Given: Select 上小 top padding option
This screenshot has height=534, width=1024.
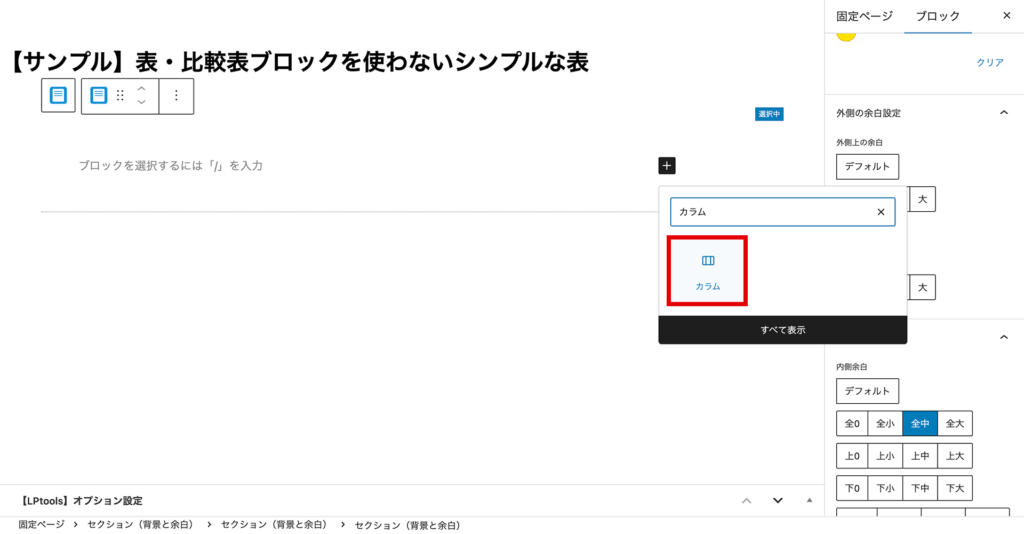Looking at the screenshot, I should pos(885,456).
